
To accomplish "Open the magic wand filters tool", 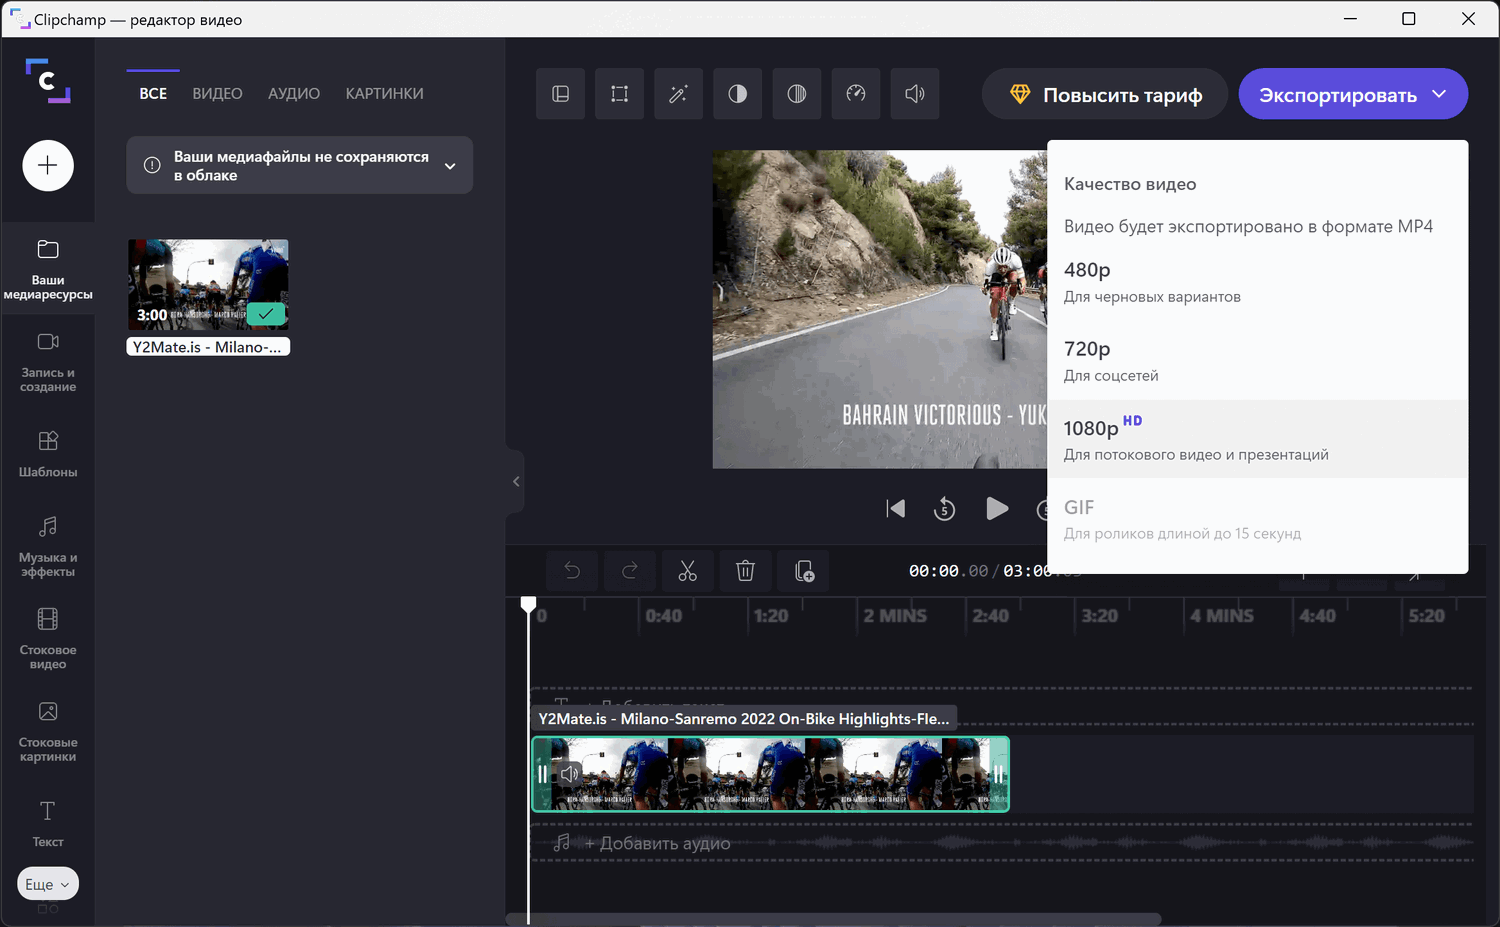I will pos(679,94).
